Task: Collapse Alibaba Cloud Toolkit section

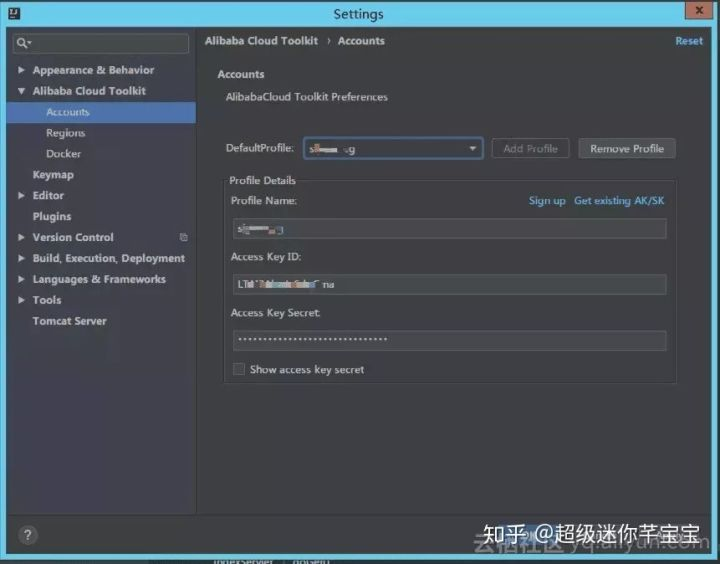Action: coord(21,91)
